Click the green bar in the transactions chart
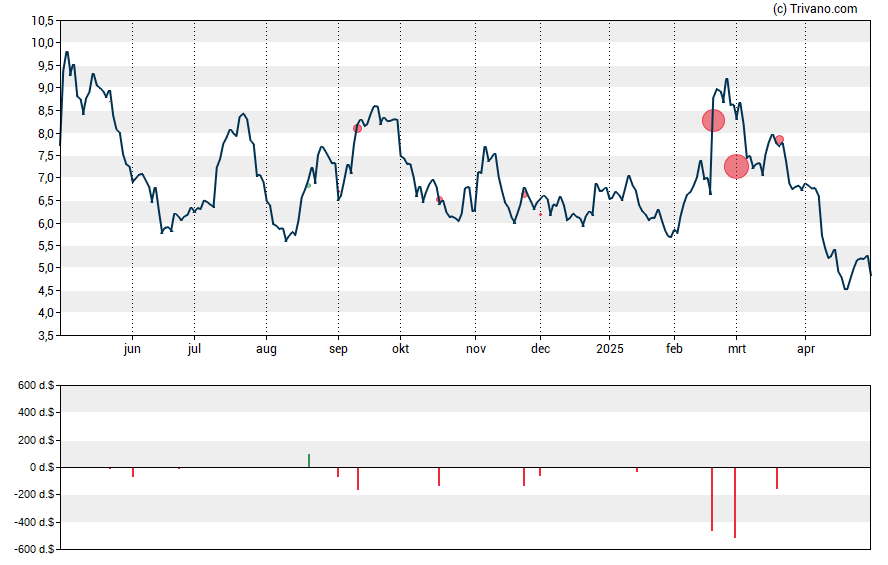Screen dimensions: 888x565 [309, 460]
